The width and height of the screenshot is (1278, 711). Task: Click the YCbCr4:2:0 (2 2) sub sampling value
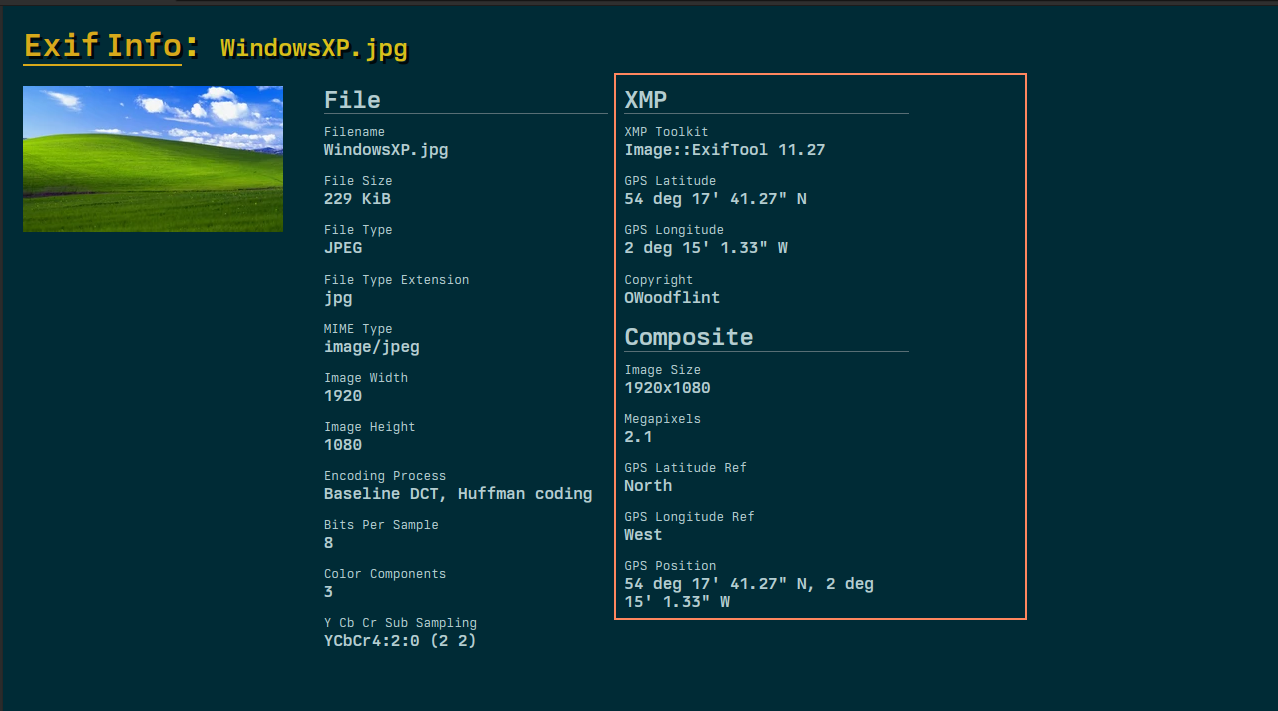click(x=400, y=641)
